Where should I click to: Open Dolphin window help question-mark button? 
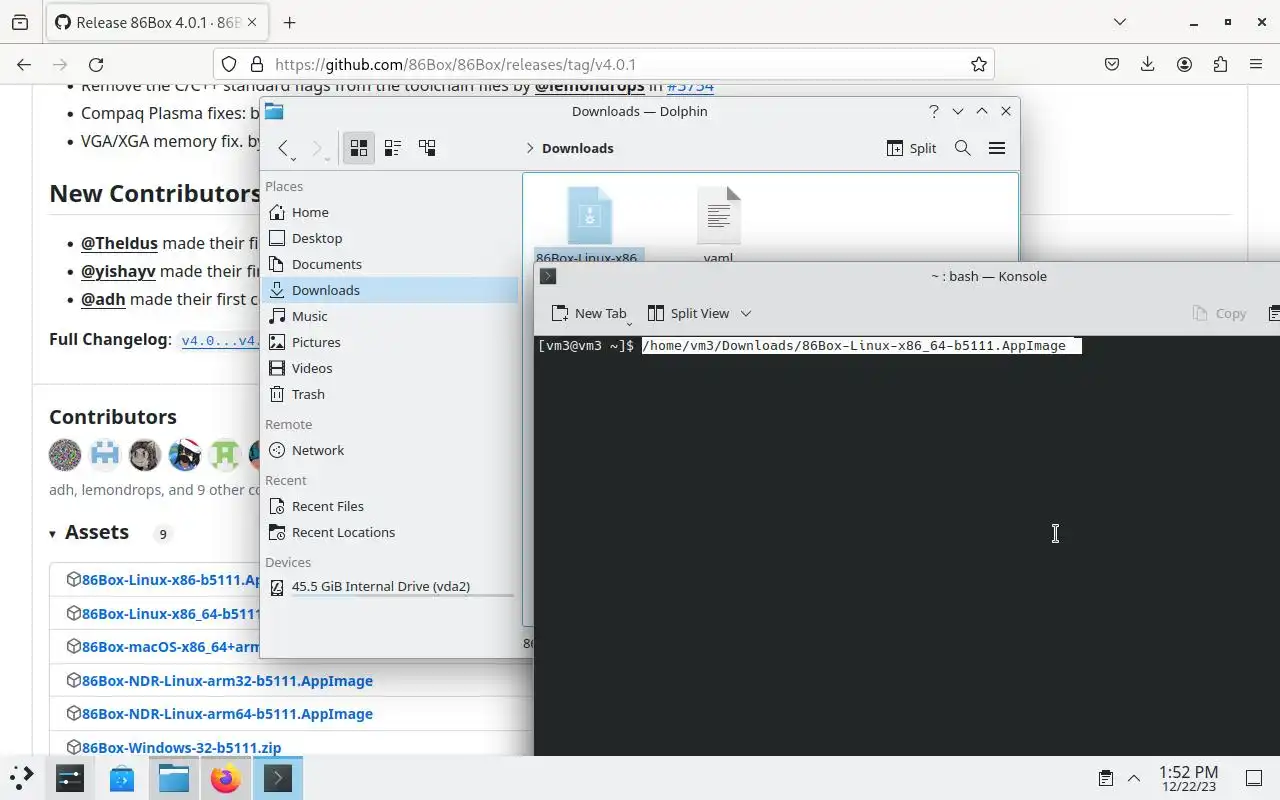[x=934, y=111]
